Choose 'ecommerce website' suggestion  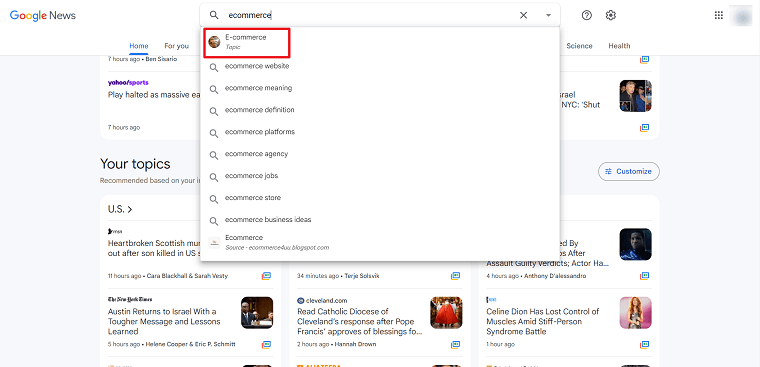coord(380,66)
